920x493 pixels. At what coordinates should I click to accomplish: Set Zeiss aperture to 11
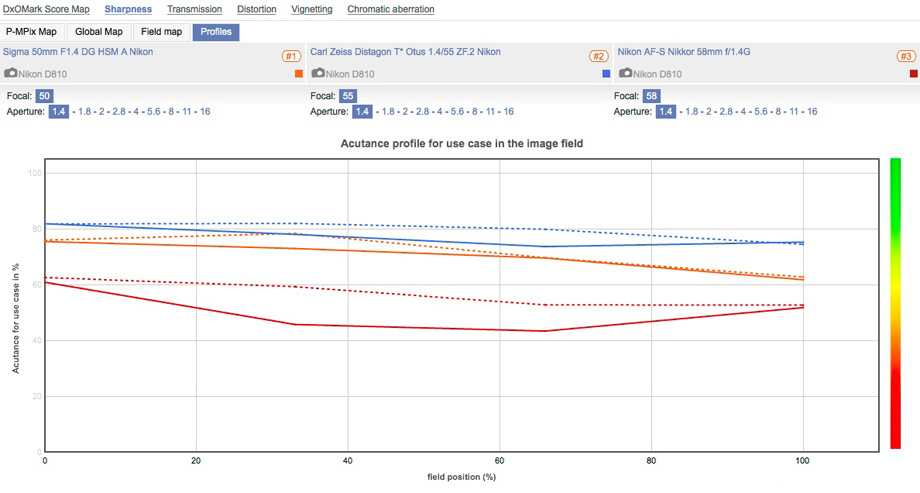coord(490,112)
